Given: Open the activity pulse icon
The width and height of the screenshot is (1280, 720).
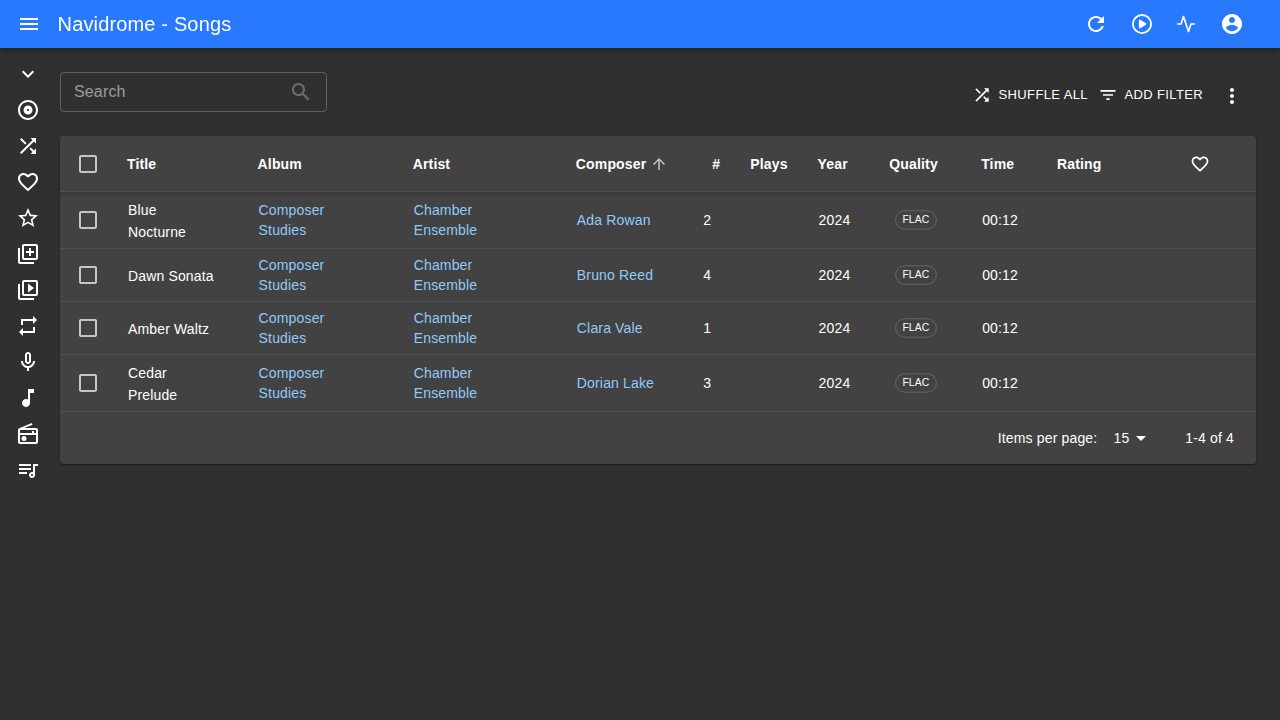Looking at the screenshot, I should click(1186, 24).
